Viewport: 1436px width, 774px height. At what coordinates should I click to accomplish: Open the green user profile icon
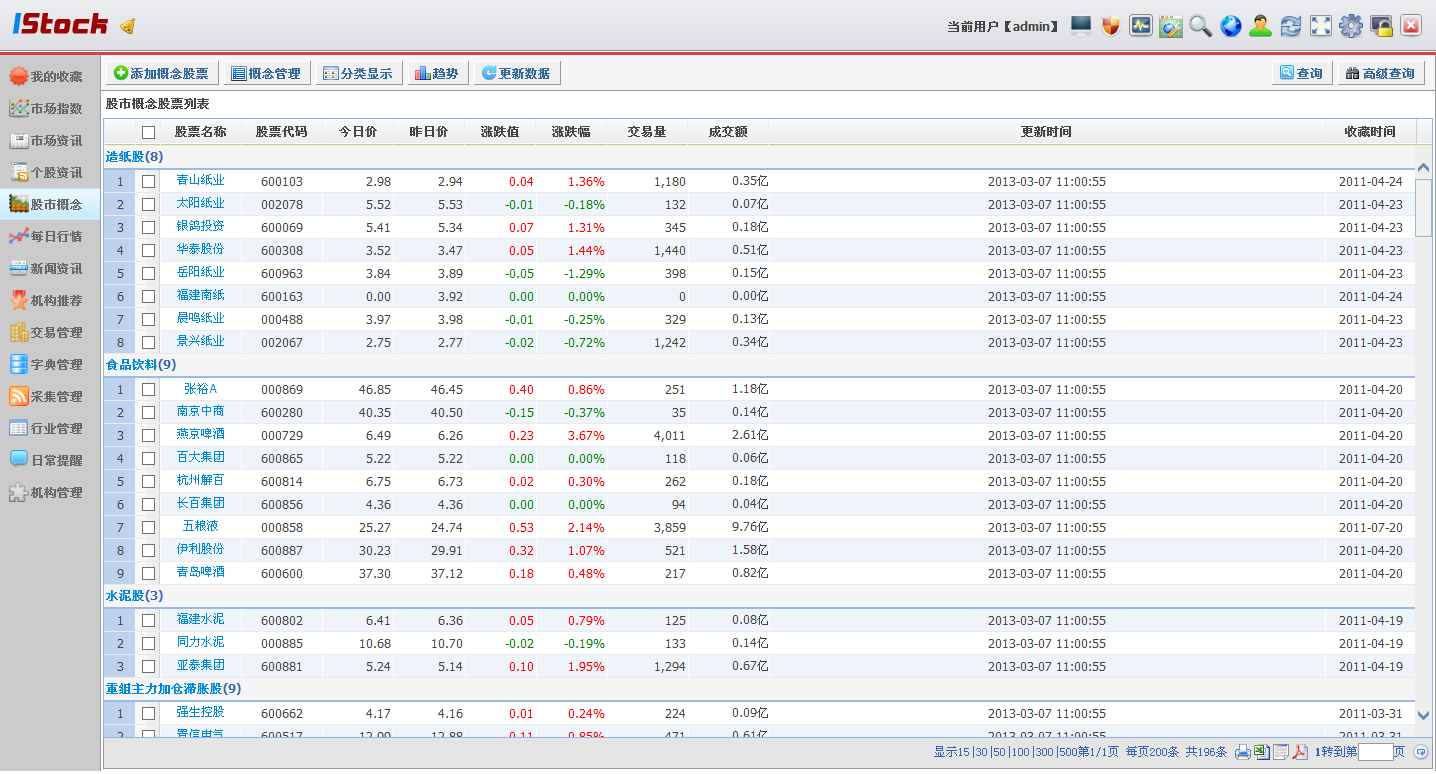pos(1260,26)
